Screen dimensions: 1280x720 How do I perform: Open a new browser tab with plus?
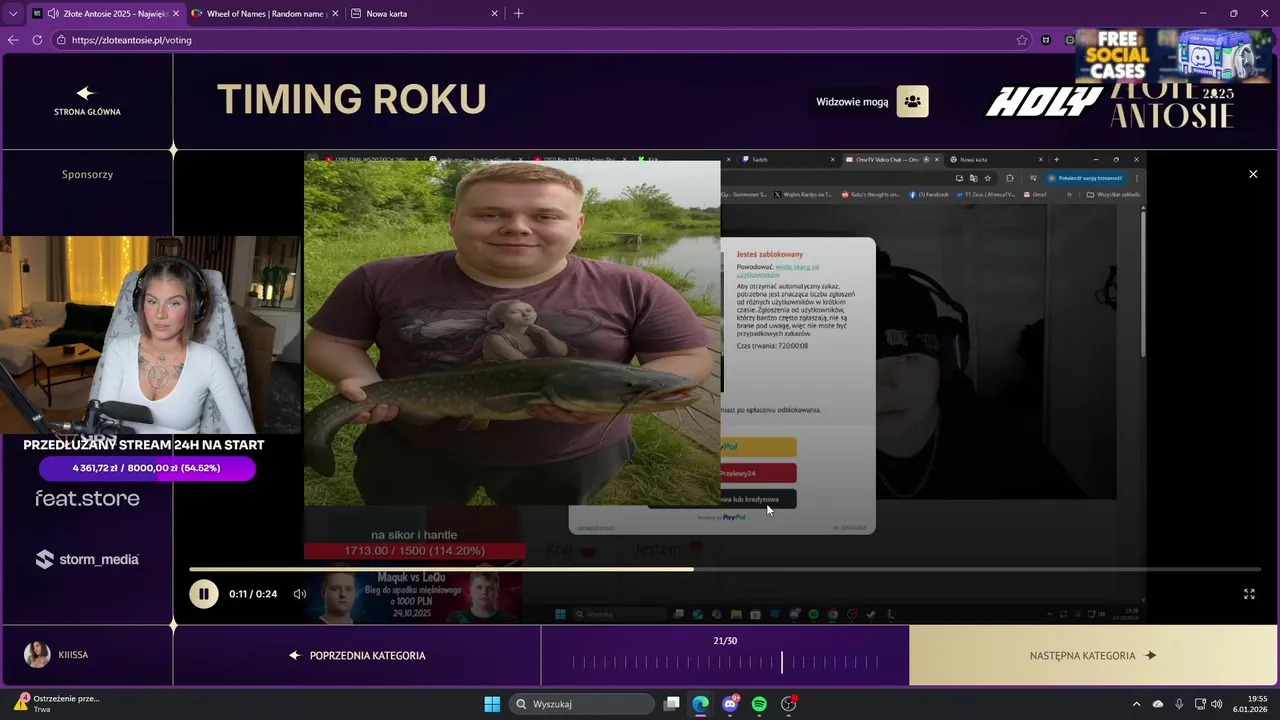tap(518, 14)
